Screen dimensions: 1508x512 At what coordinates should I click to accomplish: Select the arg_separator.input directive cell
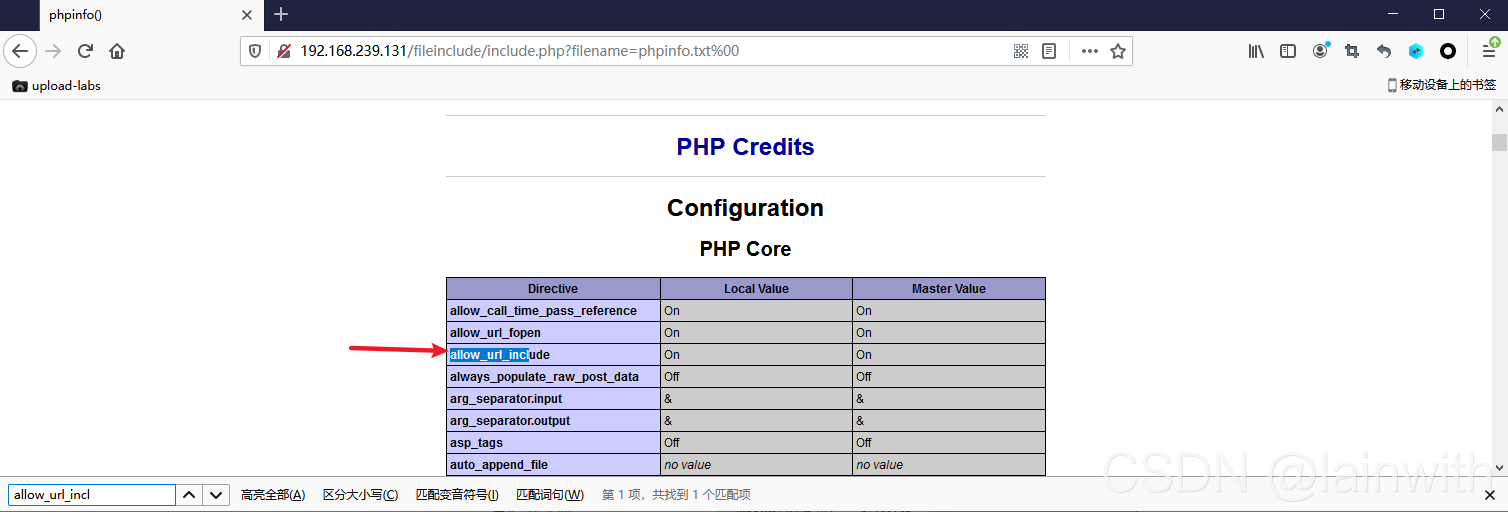tap(553, 399)
